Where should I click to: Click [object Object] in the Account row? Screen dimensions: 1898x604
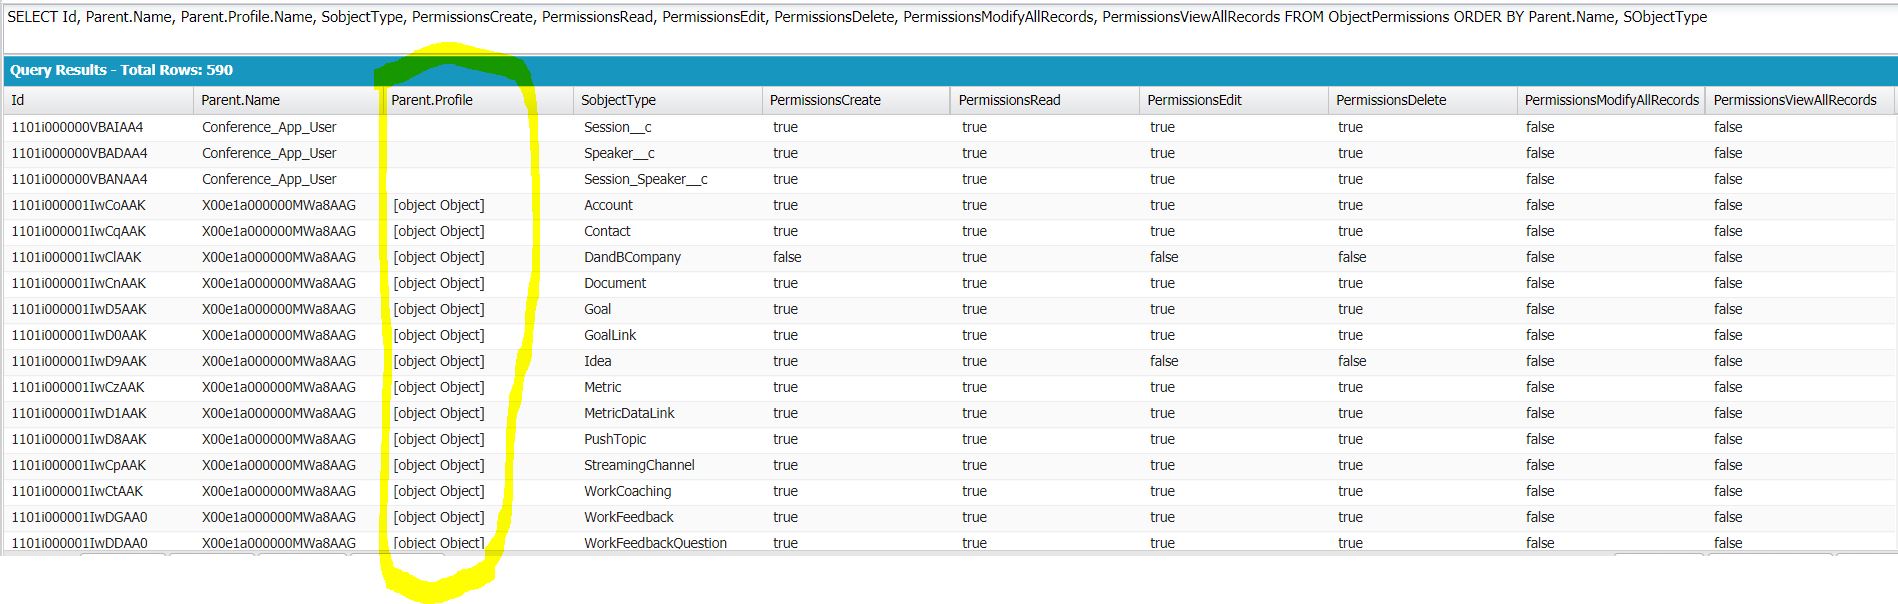click(x=438, y=205)
